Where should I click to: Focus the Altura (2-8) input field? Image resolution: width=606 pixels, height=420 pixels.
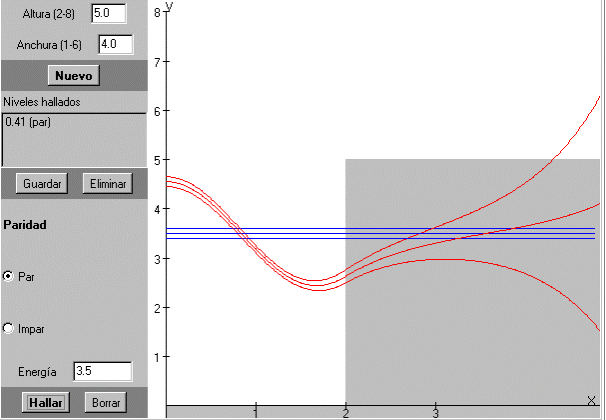109,14
